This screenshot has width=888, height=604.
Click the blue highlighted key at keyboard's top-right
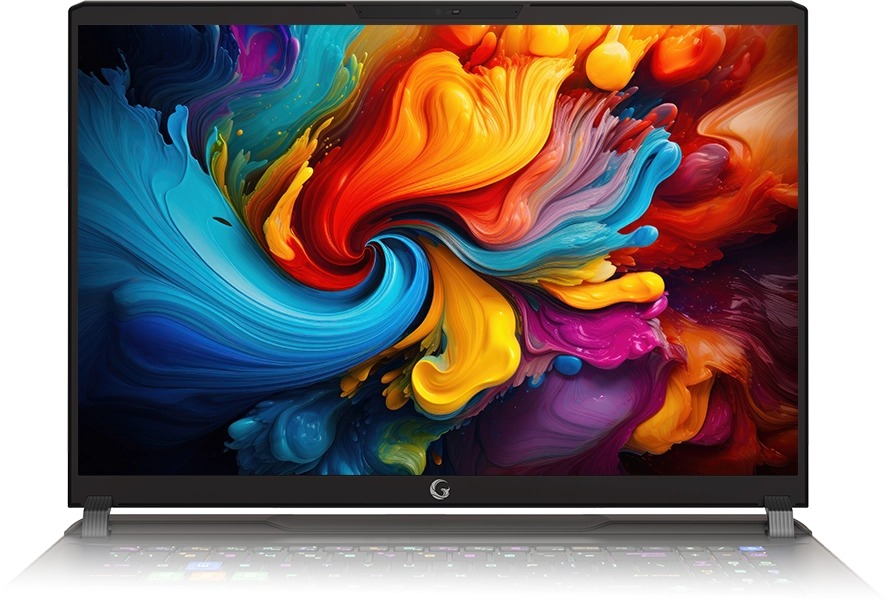752,550
